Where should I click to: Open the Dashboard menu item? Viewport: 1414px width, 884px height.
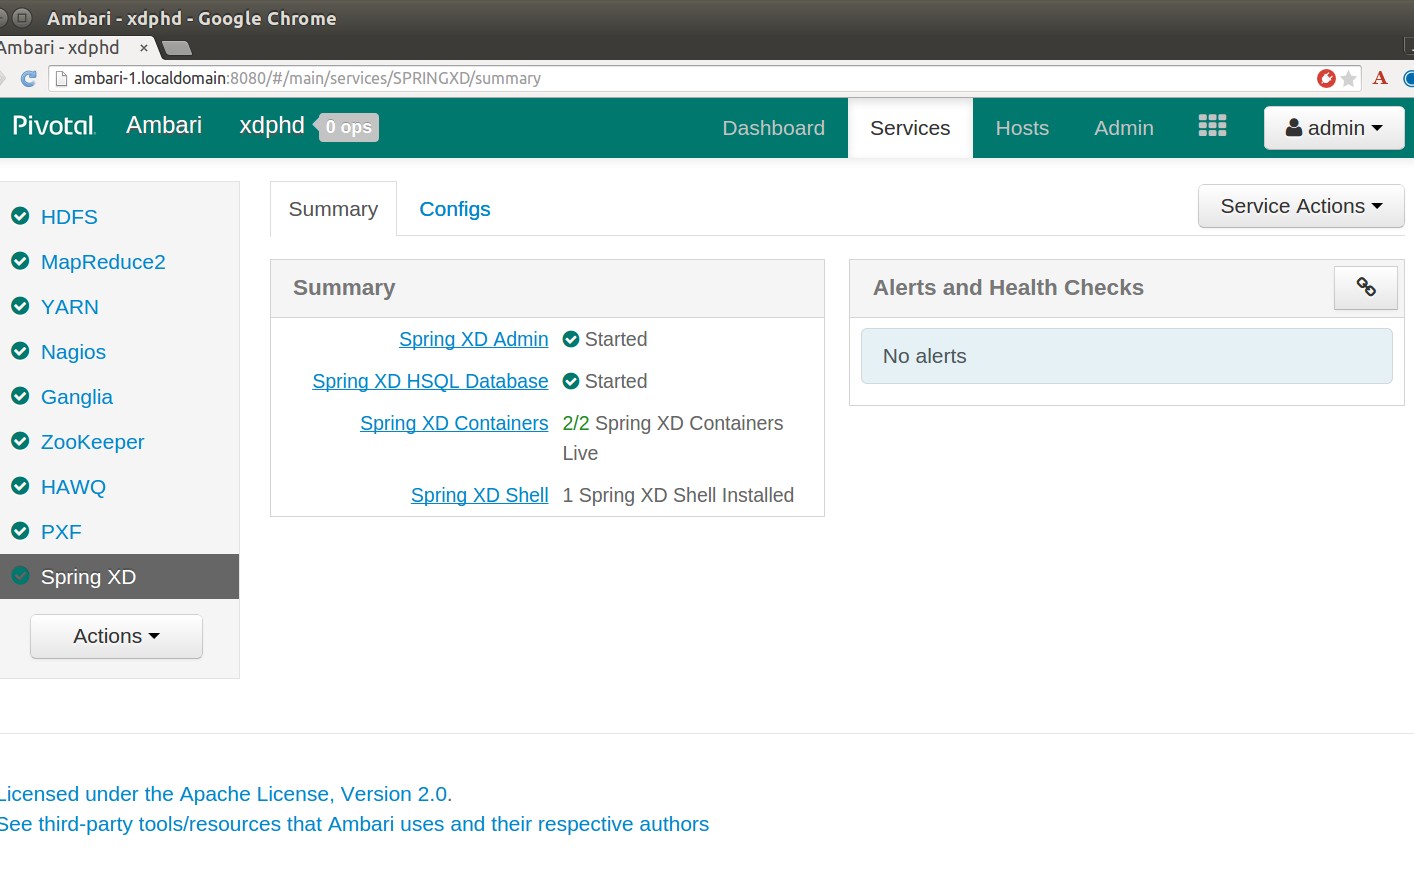773,128
